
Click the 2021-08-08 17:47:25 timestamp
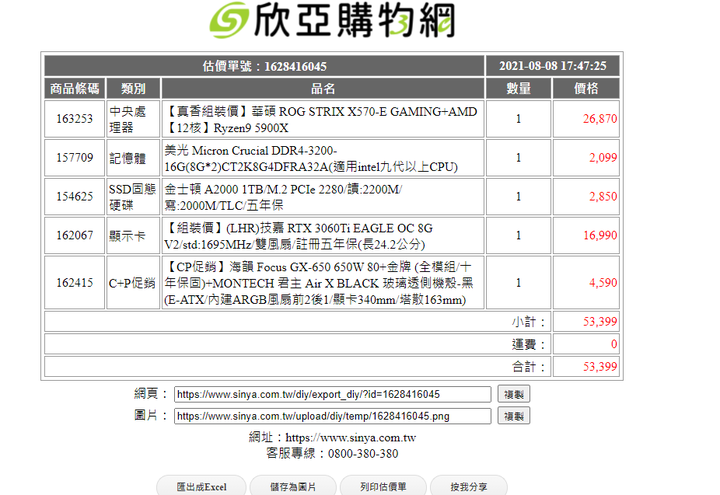coord(553,66)
